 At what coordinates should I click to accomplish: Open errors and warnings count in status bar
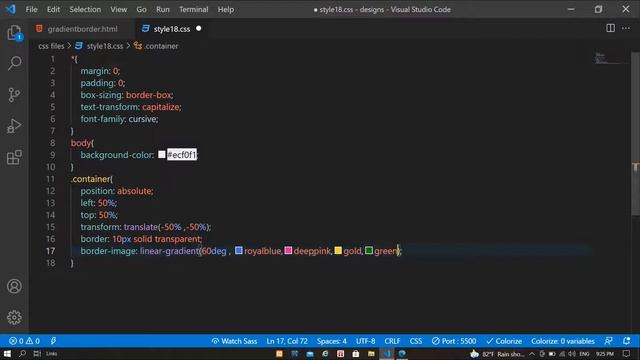tap(24, 341)
